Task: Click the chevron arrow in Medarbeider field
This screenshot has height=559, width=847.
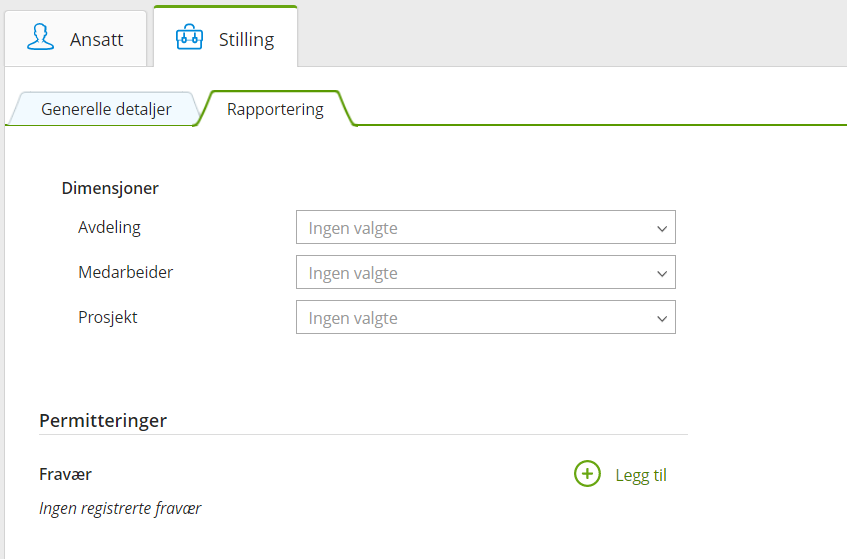Action: click(661, 273)
